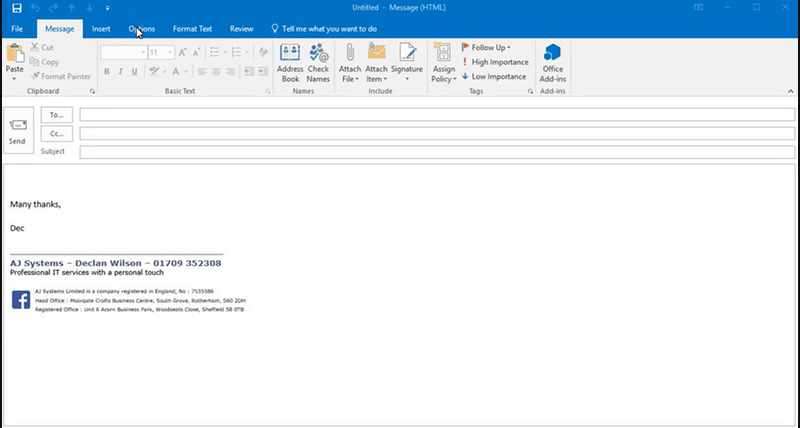Viewport: 800px width, 428px height.
Task: Click the Save icon in title bar
Action: (x=13, y=8)
